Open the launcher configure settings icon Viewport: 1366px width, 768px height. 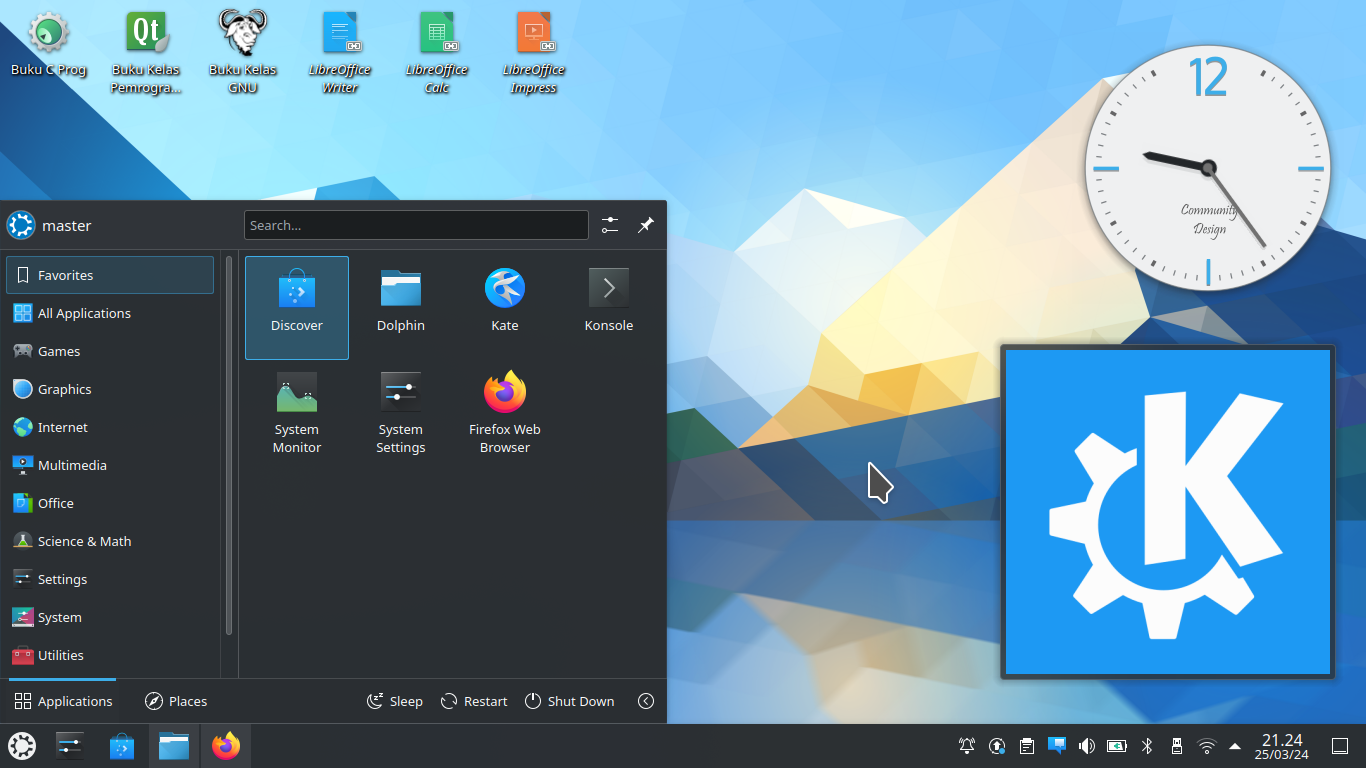610,225
